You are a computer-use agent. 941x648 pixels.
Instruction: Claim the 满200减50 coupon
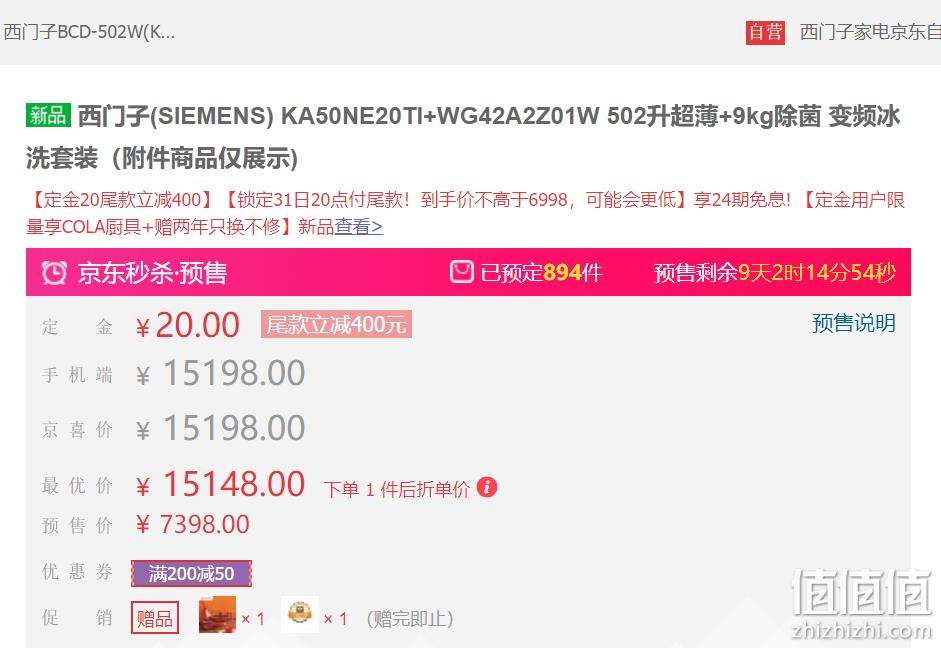[191, 574]
